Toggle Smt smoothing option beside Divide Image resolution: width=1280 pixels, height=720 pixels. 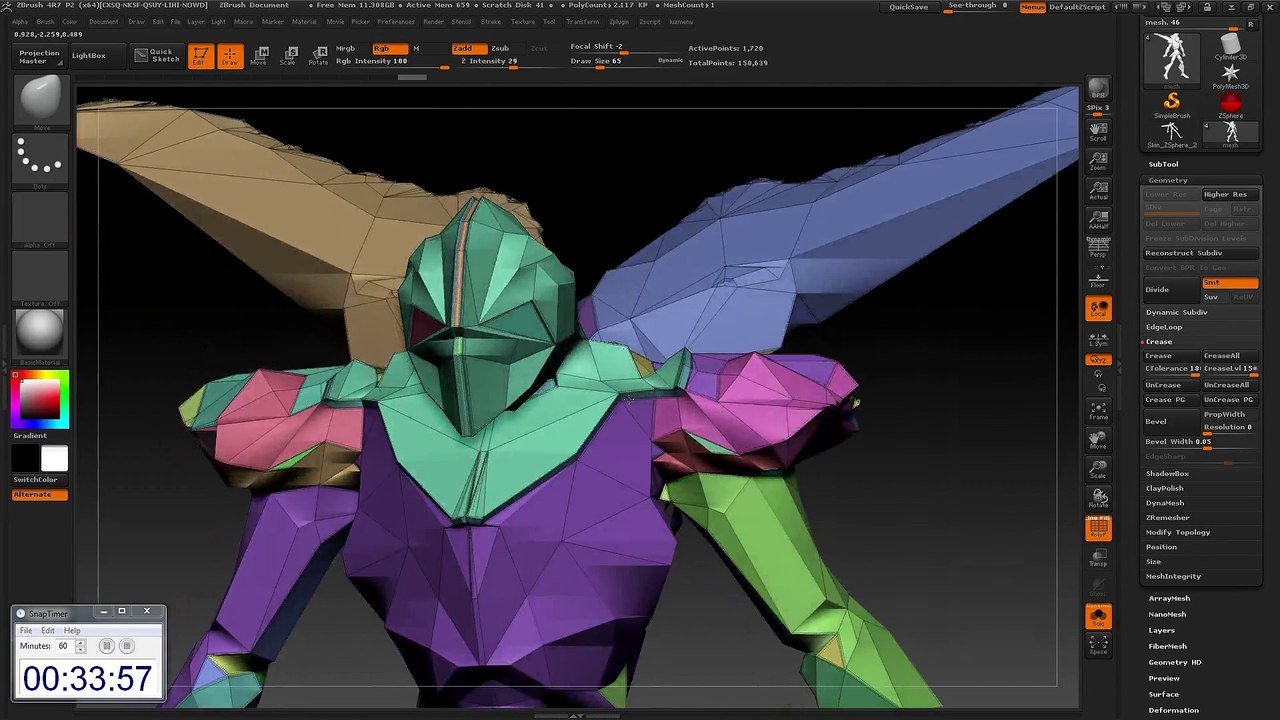[1229, 283]
